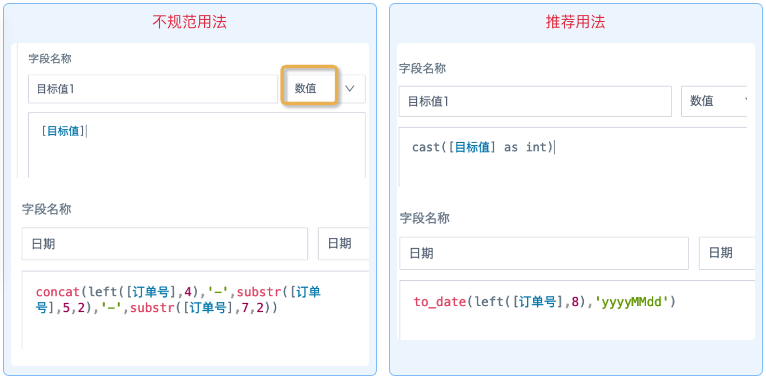Click the 不规范用法 heading

click(190, 21)
